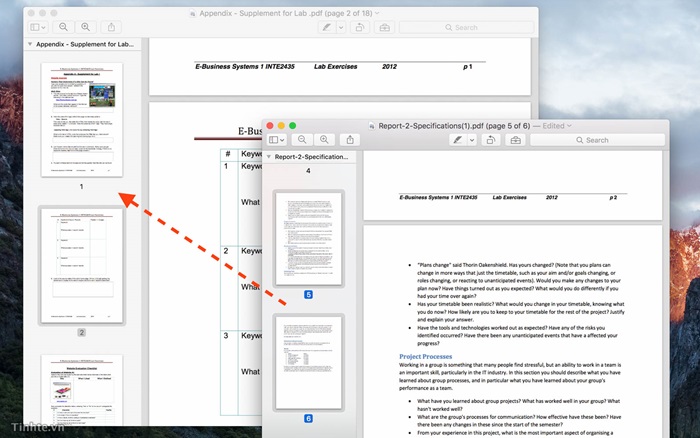Viewport: 700px width, 438px height.
Task: Minimize the Report-2-Specifications window
Action: click(281, 126)
